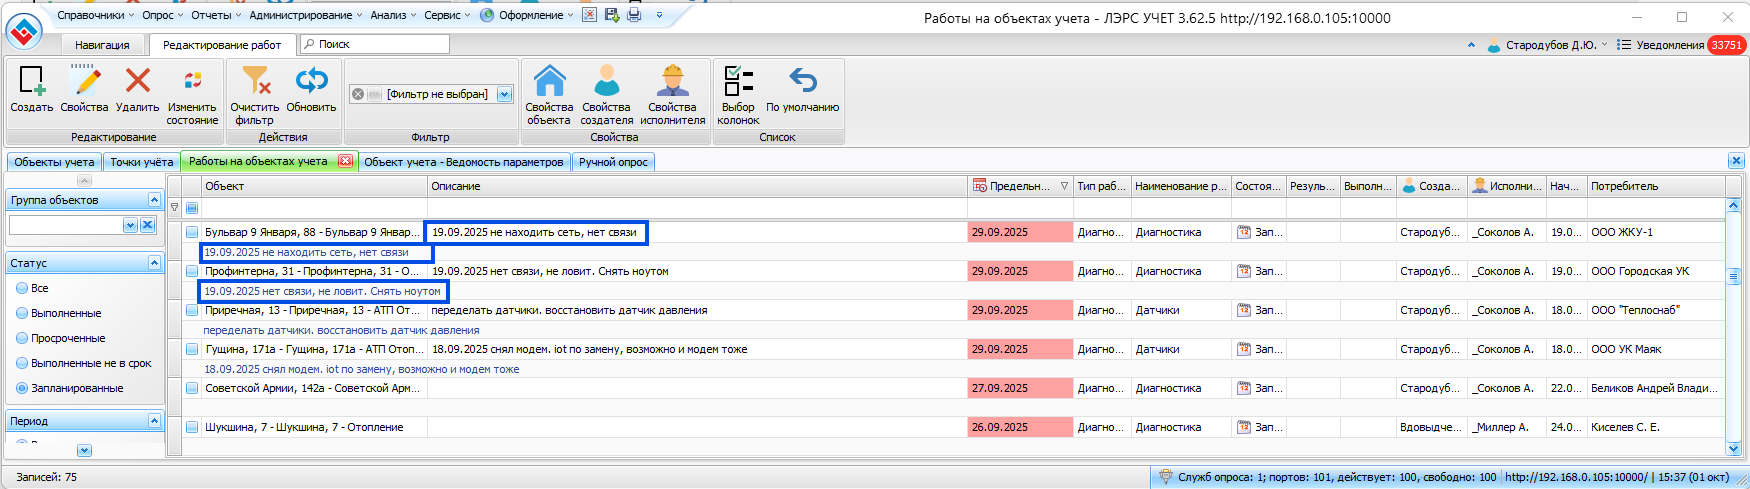
Task: Open Свойства объекта house icon
Action: pos(549,82)
